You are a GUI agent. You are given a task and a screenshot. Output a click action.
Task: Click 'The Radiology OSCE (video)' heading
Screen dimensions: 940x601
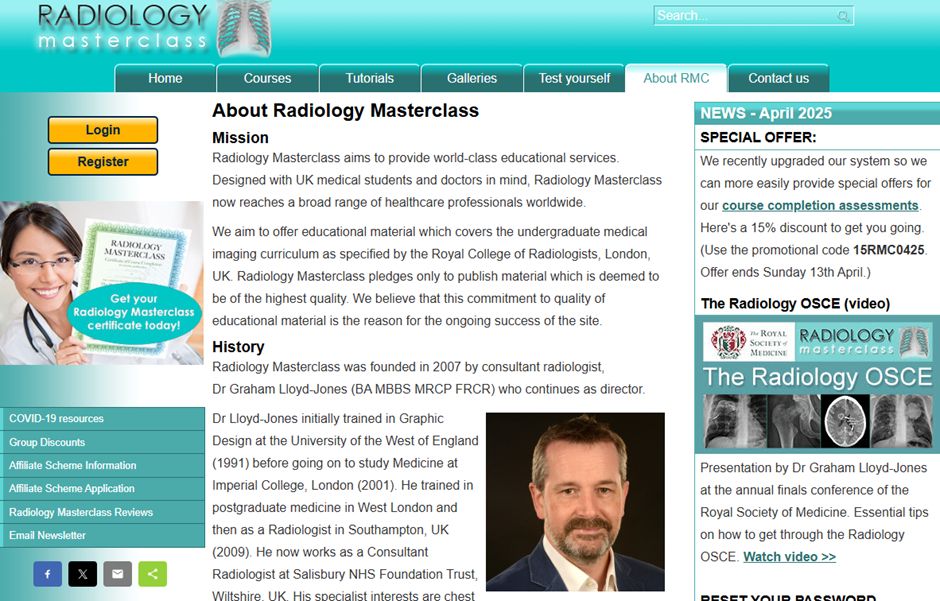pyautogui.click(x=795, y=304)
